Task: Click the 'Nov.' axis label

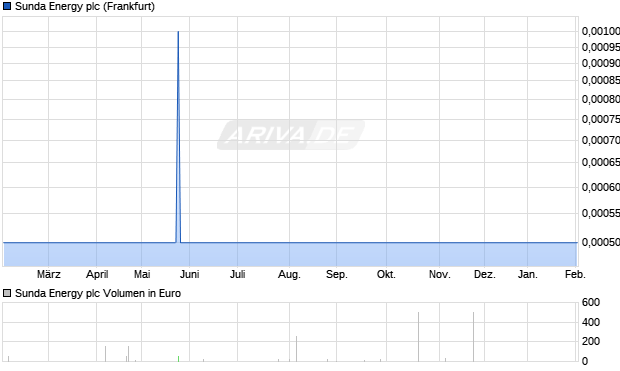Action: tap(440, 274)
